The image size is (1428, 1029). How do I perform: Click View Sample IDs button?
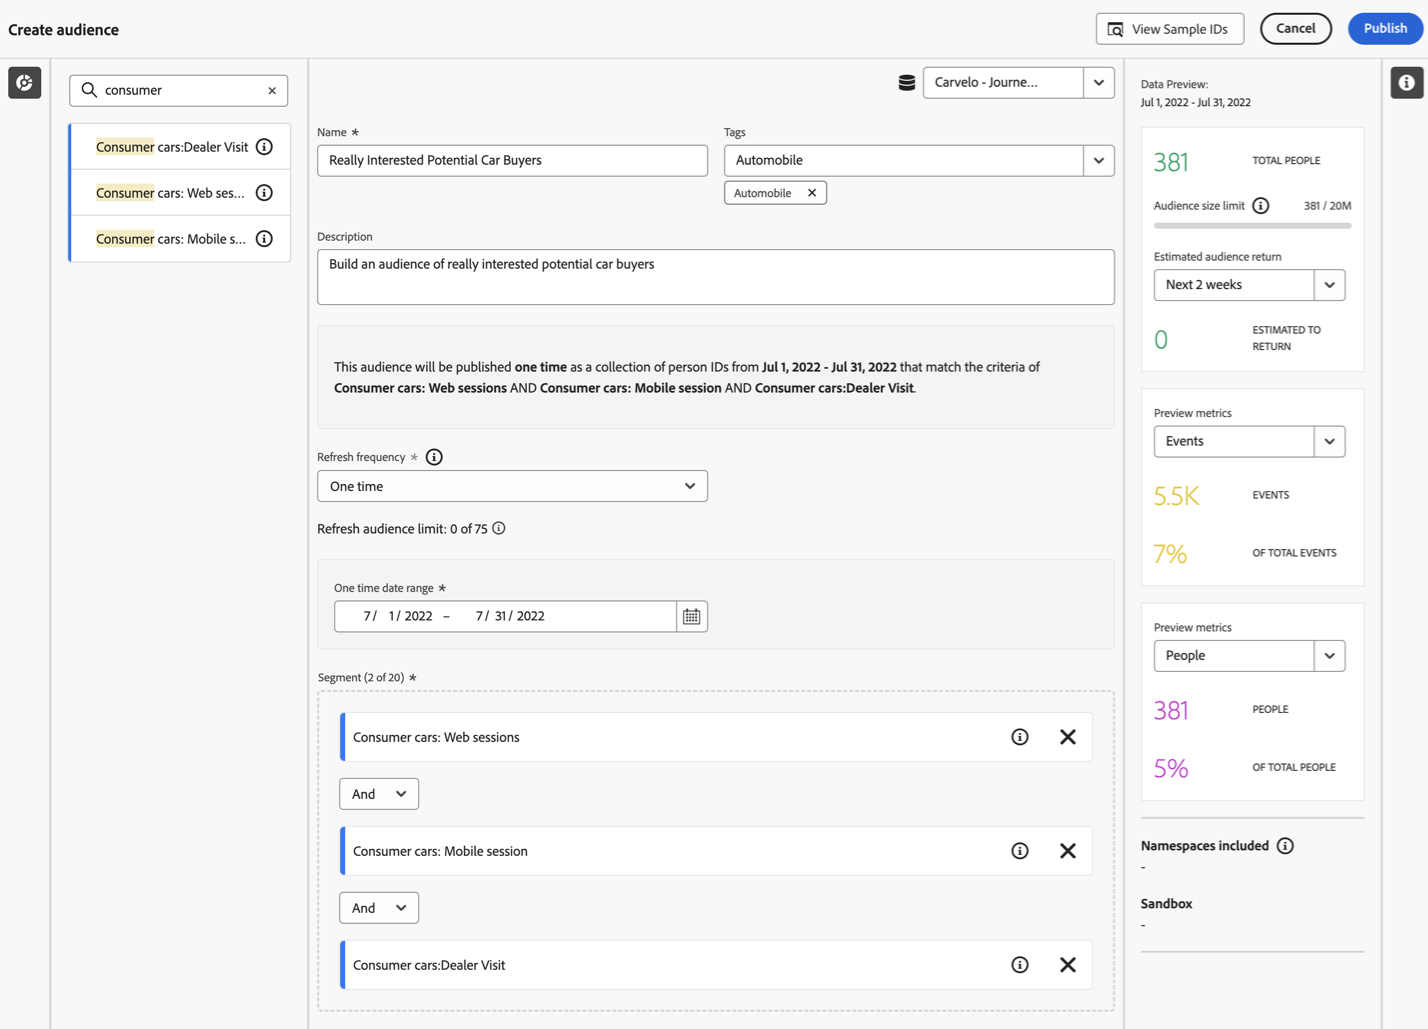tap(1169, 29)
